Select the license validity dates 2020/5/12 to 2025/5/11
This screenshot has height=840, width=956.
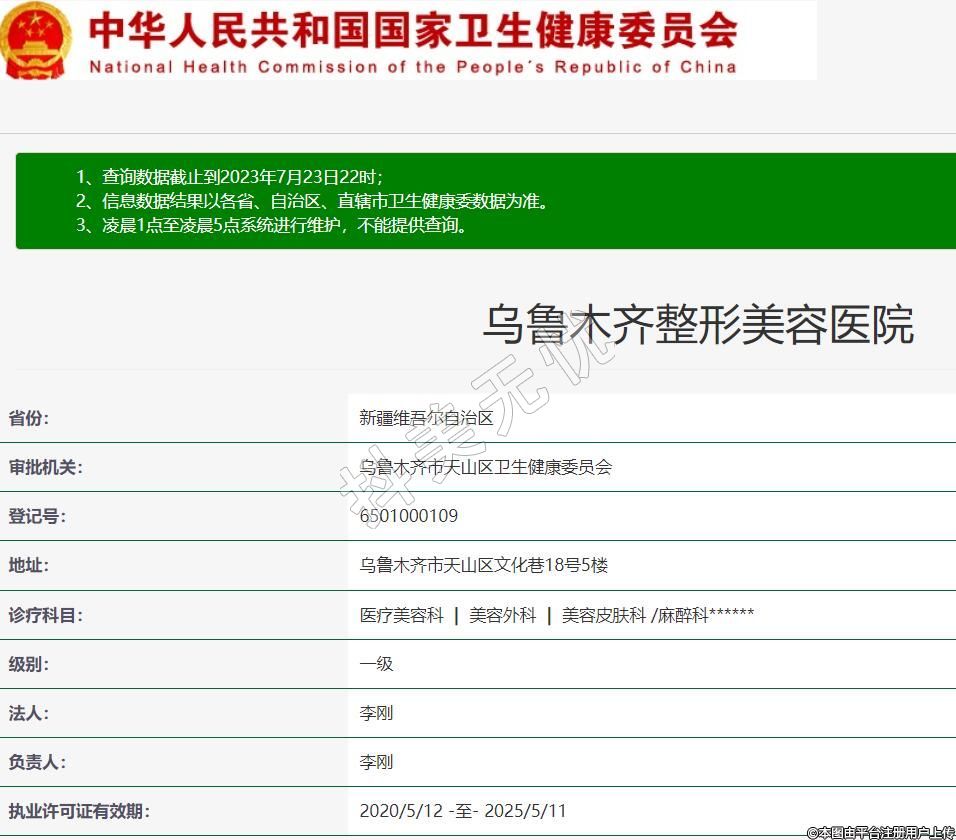coord(463,811)
